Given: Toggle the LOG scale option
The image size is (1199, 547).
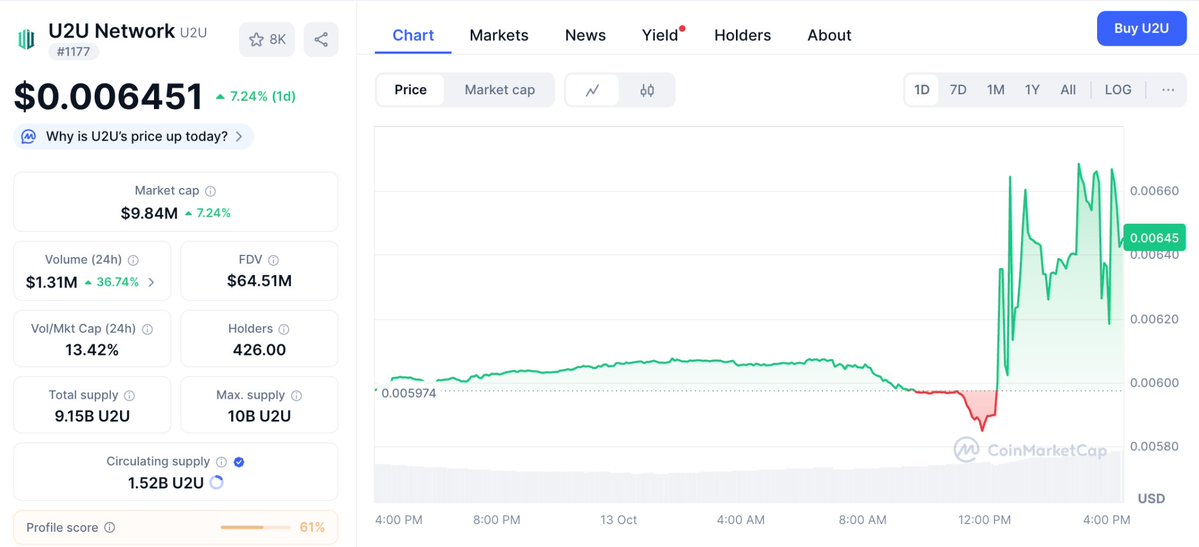Looking at the screenshot, I should pyautogui.click(x=1118, y=90).
